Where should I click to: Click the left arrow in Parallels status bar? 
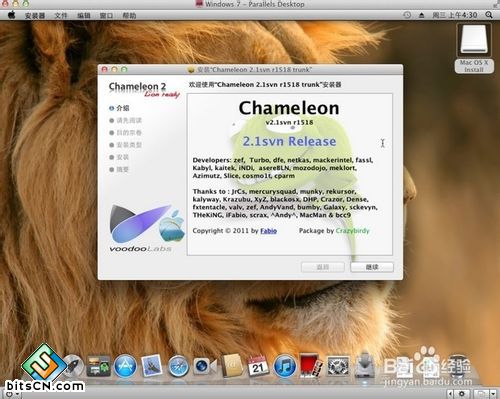coord(450,394)
